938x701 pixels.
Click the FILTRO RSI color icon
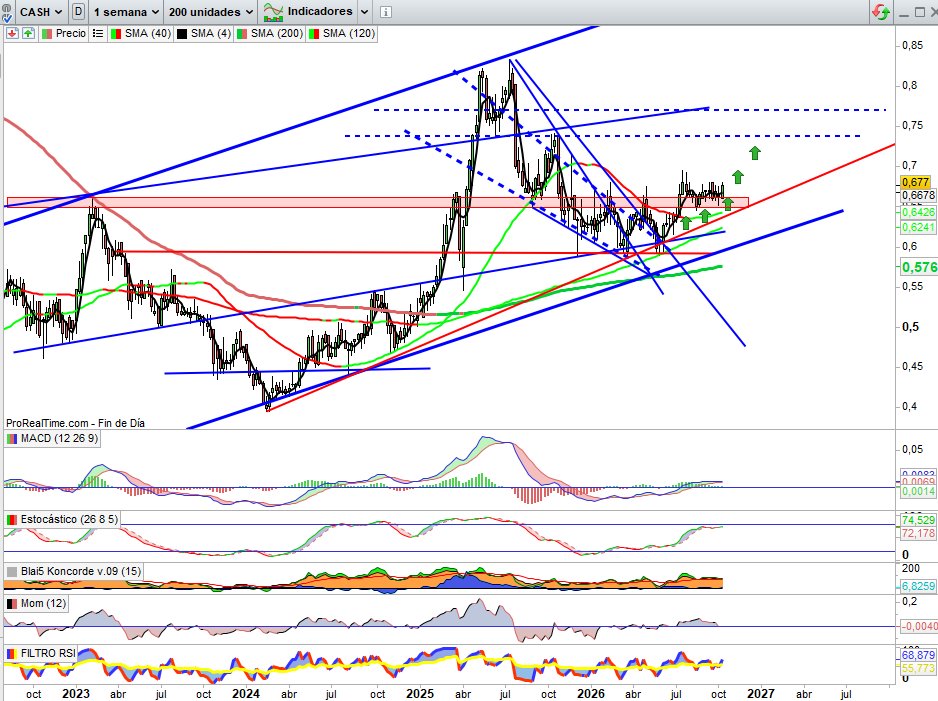point(11,654)
